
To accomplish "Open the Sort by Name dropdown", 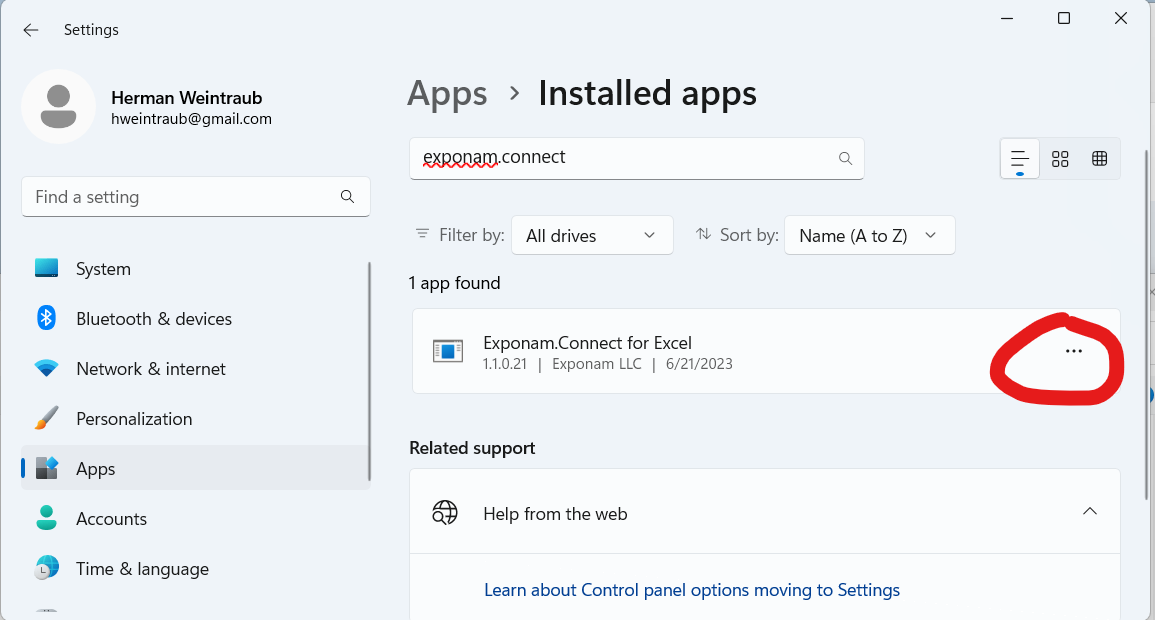I will (x=869, y=236).
